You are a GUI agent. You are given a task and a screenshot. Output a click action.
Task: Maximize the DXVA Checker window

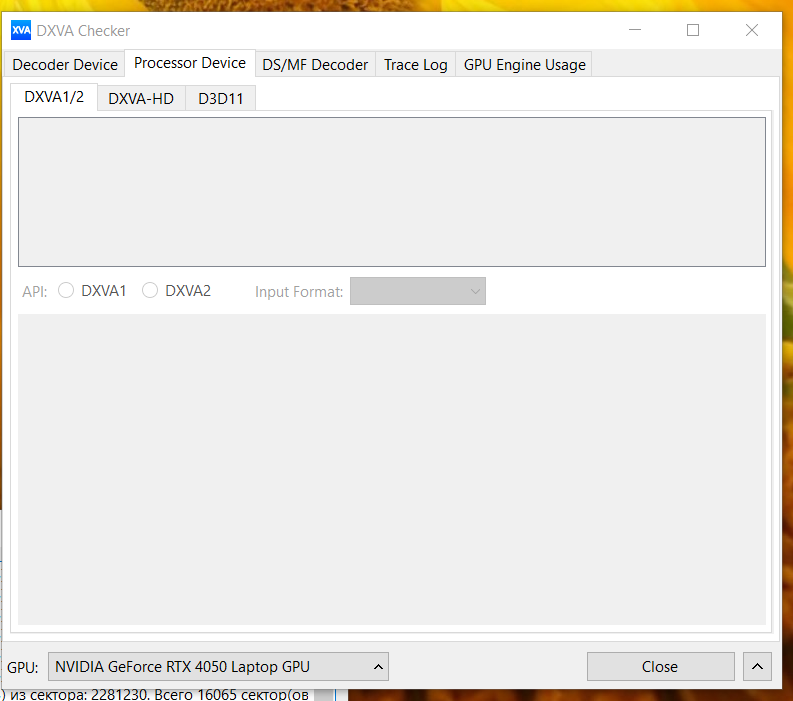[x=693, y=30]
